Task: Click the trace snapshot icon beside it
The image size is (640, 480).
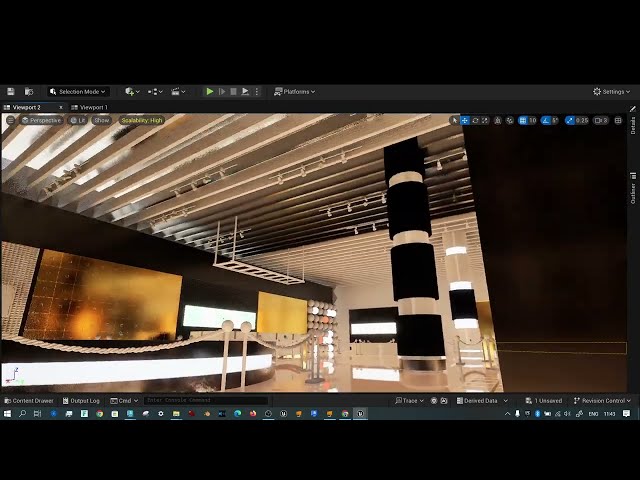Action: coord(444,401)
